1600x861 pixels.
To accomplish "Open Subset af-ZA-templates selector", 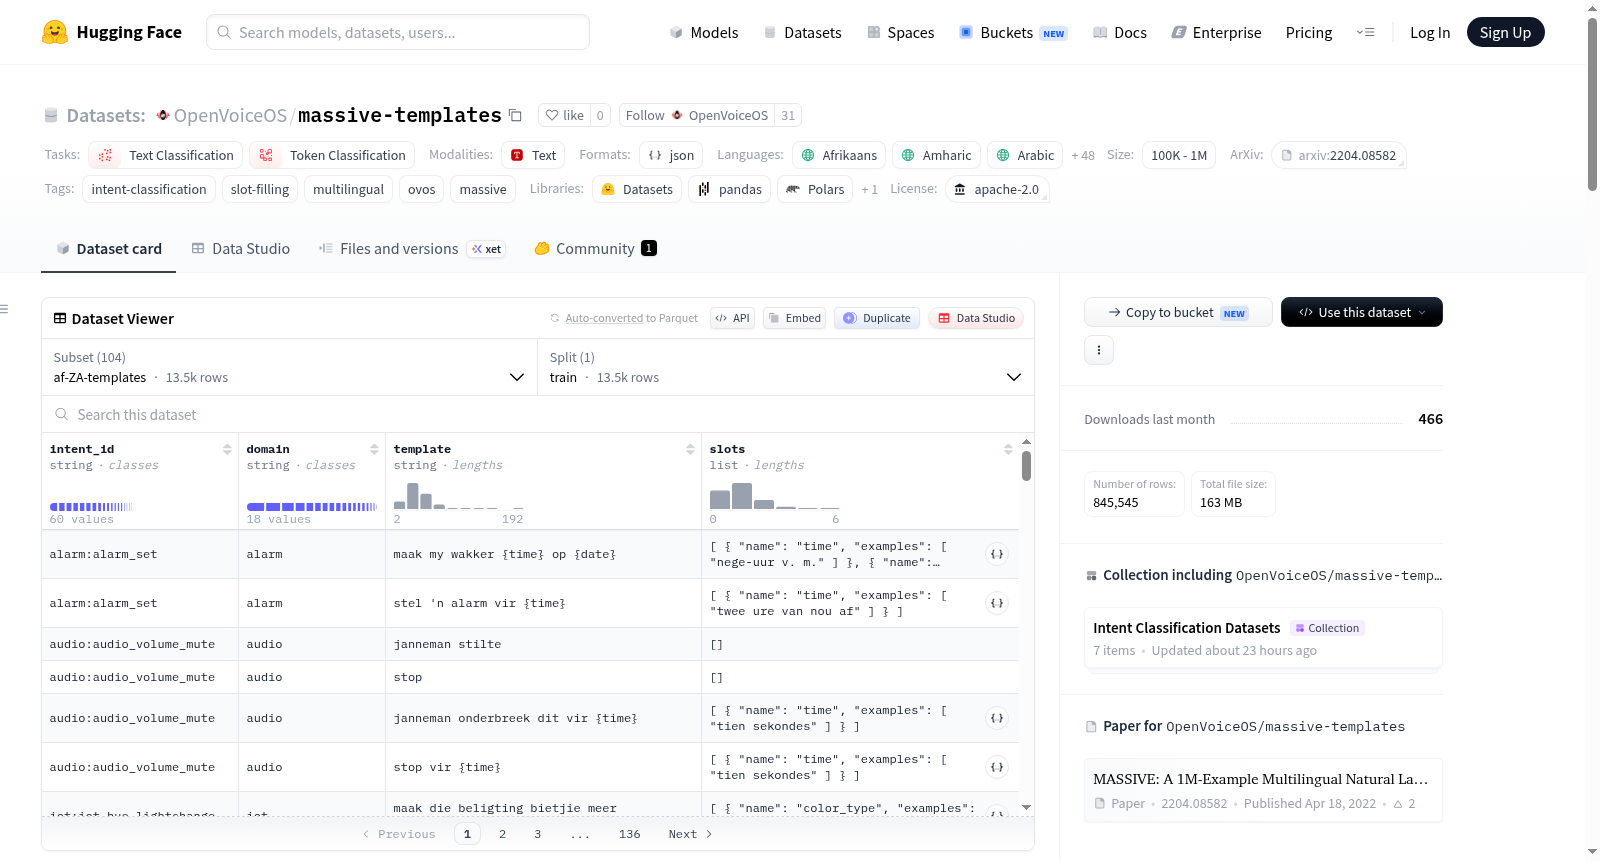I will [x=289, y=367].
